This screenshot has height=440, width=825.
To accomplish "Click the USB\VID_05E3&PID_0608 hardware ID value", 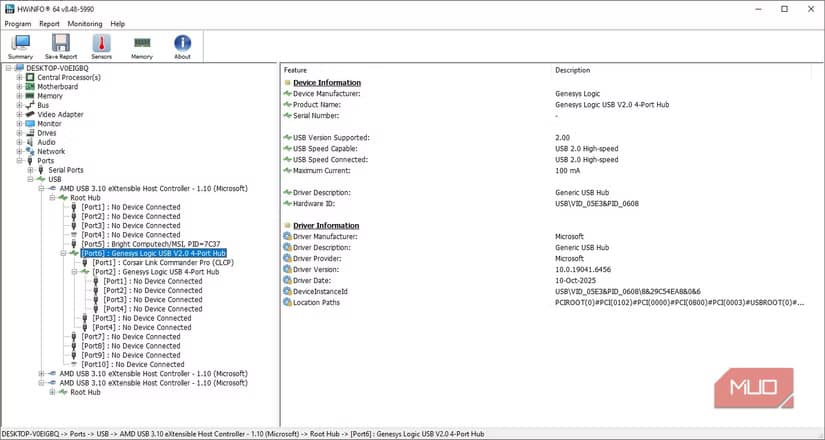I will [x=597, y=204].
